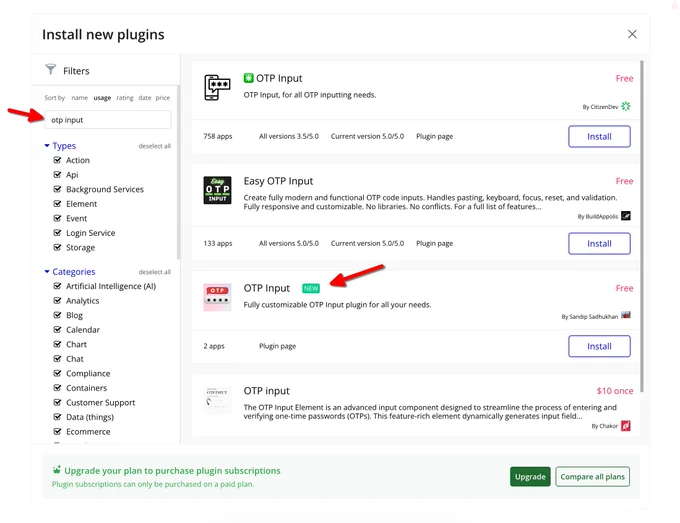The width and height of the screenshot is (680, 523).
Task: Toggle the Calendar category checkbox
Action: point(57,330)
